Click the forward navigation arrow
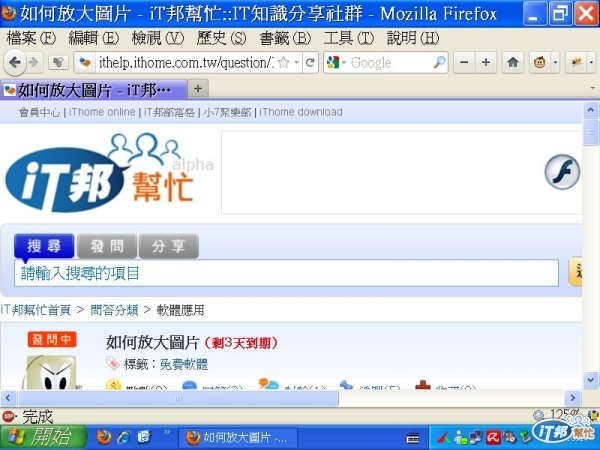 point(34,62)
